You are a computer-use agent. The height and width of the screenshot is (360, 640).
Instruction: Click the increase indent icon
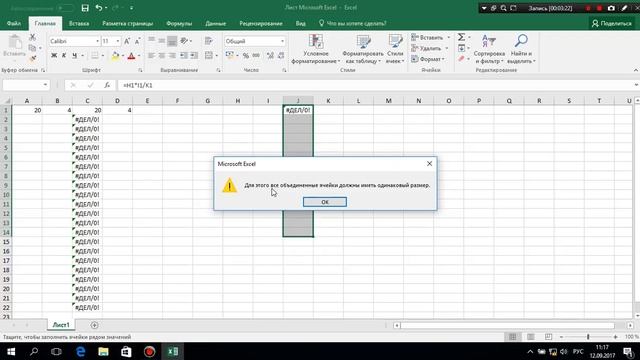pos(194,56)
